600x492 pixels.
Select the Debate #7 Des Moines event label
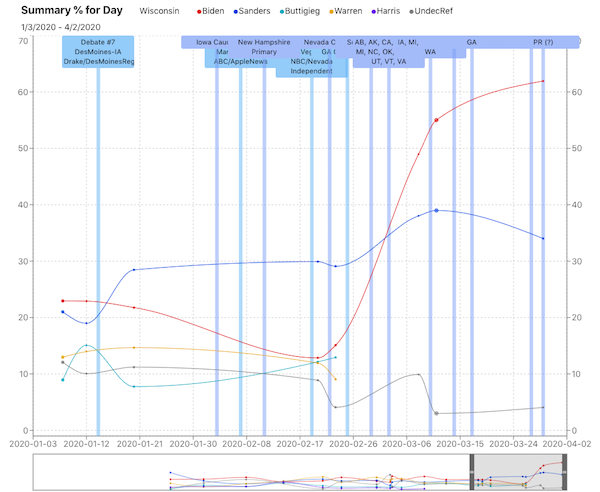pyautogui.click(x=98, y=52)
